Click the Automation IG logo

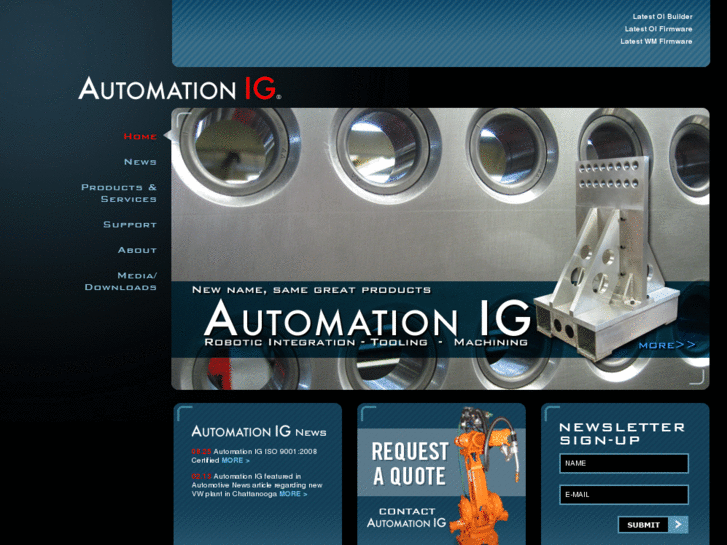[x=179, y=88]
